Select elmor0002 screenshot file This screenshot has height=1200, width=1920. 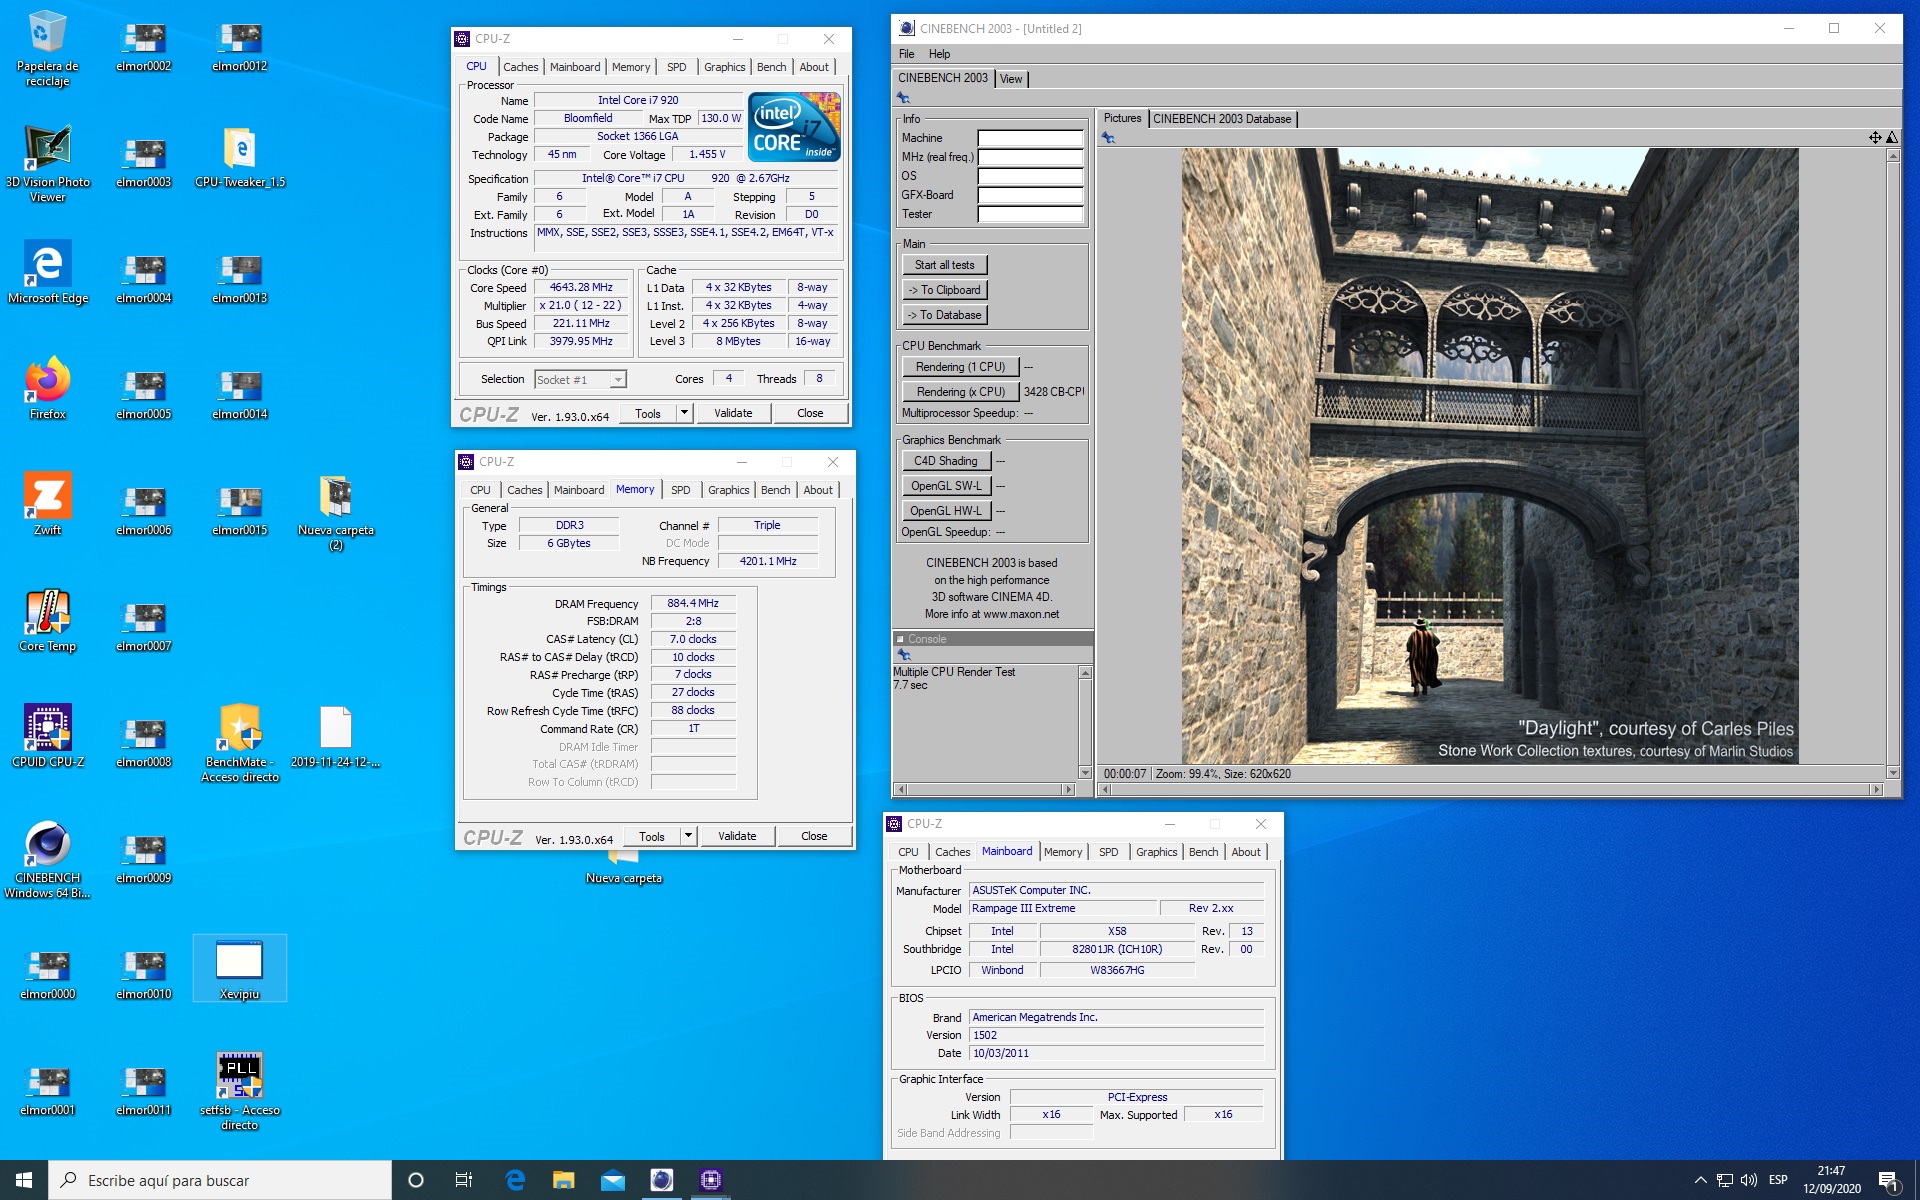(x=144, y=47)
